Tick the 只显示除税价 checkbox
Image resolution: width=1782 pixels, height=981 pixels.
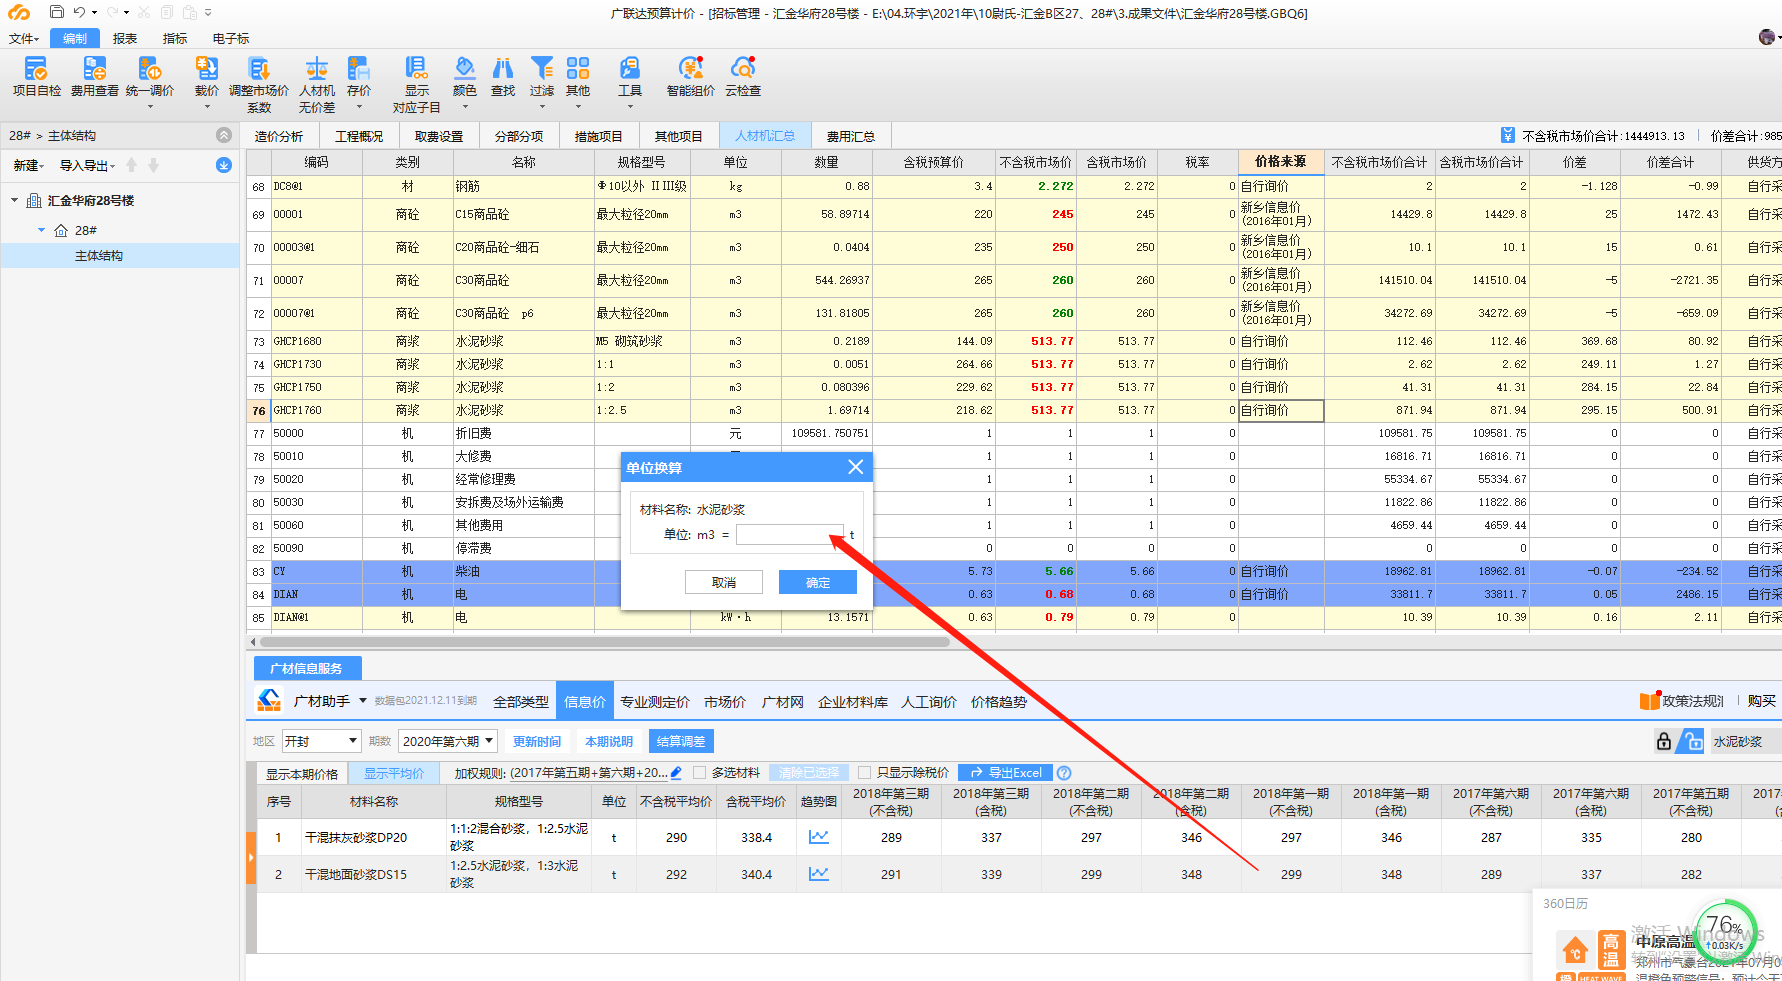tap(865, 773)
